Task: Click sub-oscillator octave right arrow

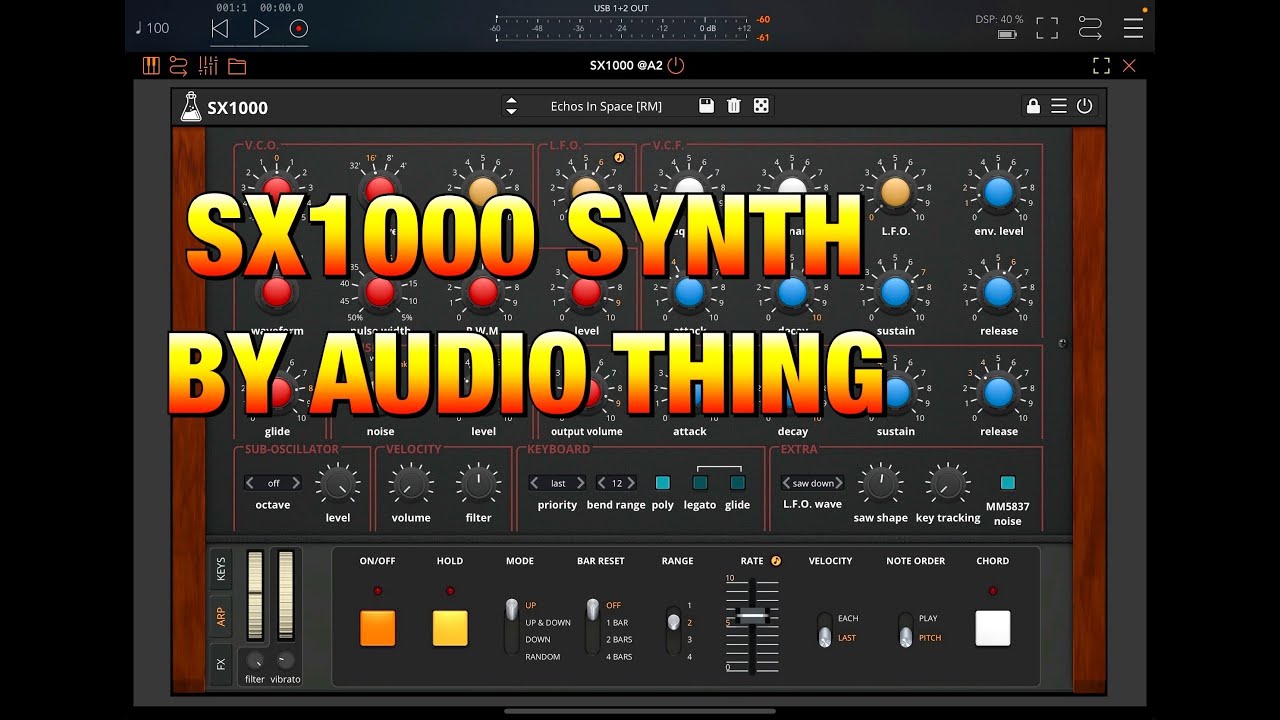Action: [x=295, y=483]
